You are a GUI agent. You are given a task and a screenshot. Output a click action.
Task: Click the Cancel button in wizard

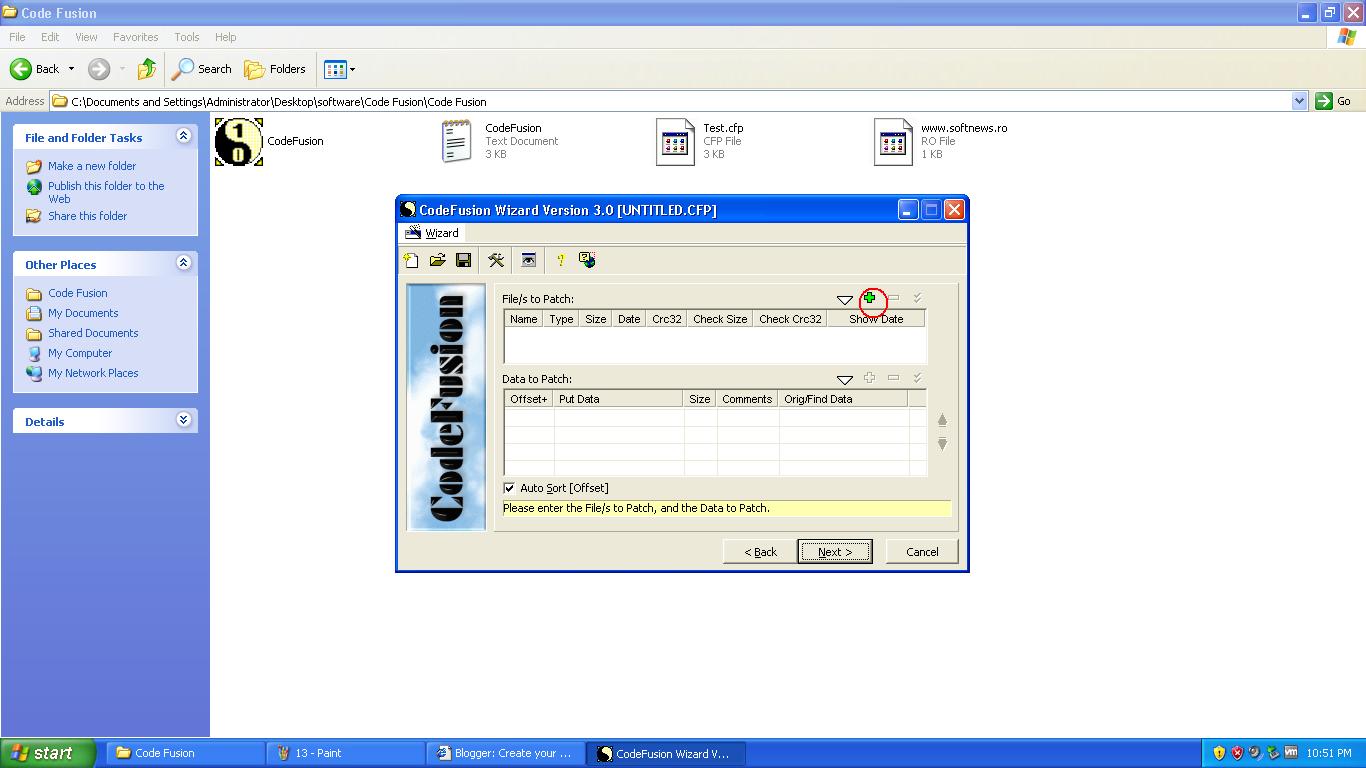point(922,552)
